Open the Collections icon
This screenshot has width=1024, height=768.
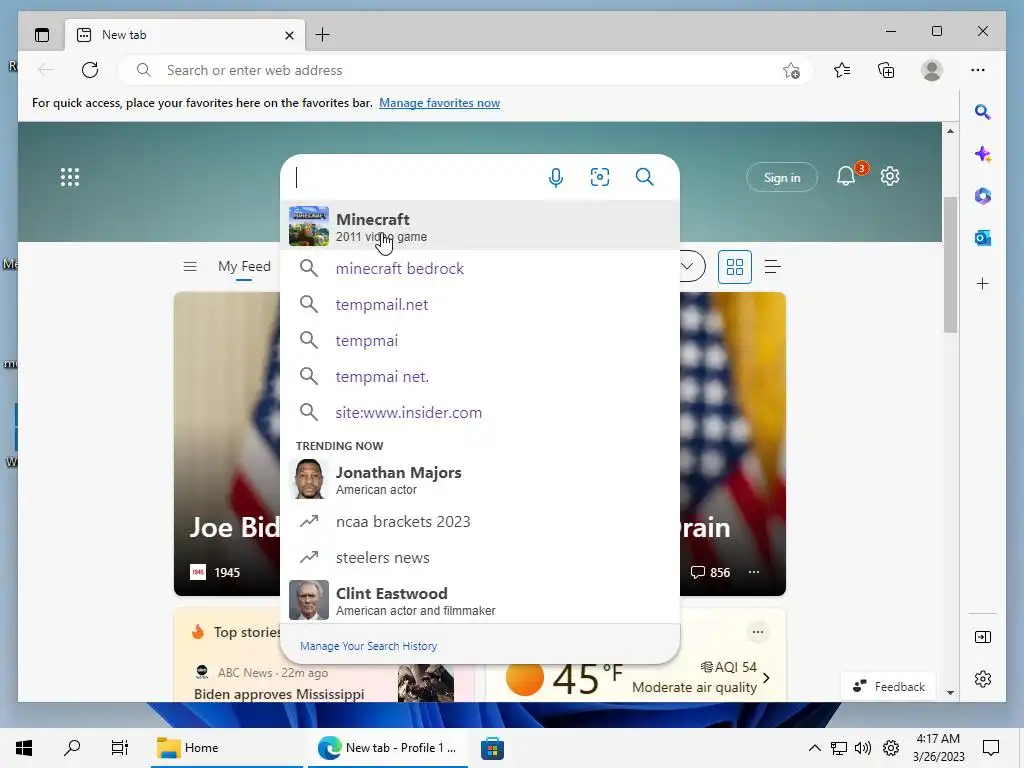tap(886, 70)
